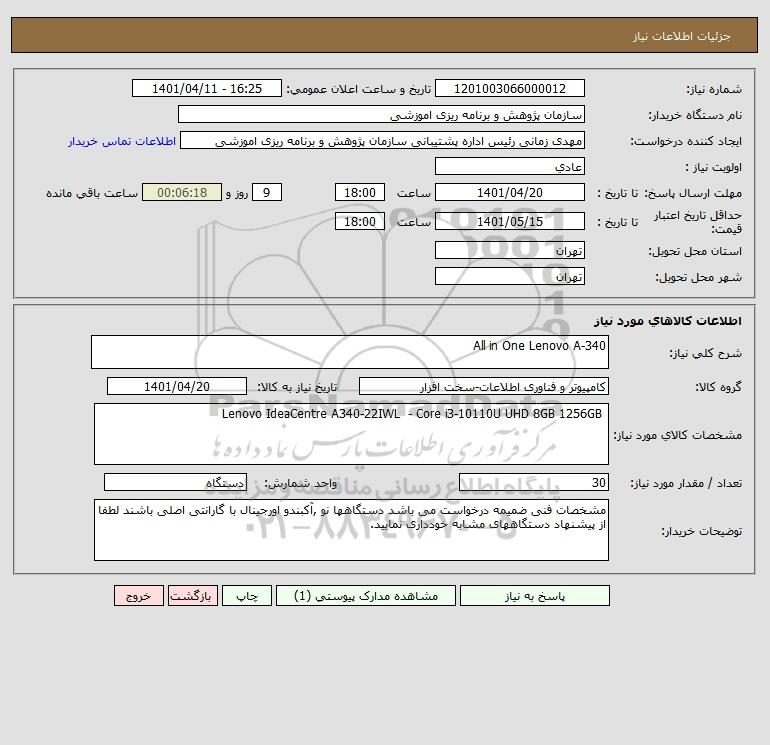Click the تاریخ نیاز به کالا label
This screenshot has width=770, height=745.
point(298,387)
